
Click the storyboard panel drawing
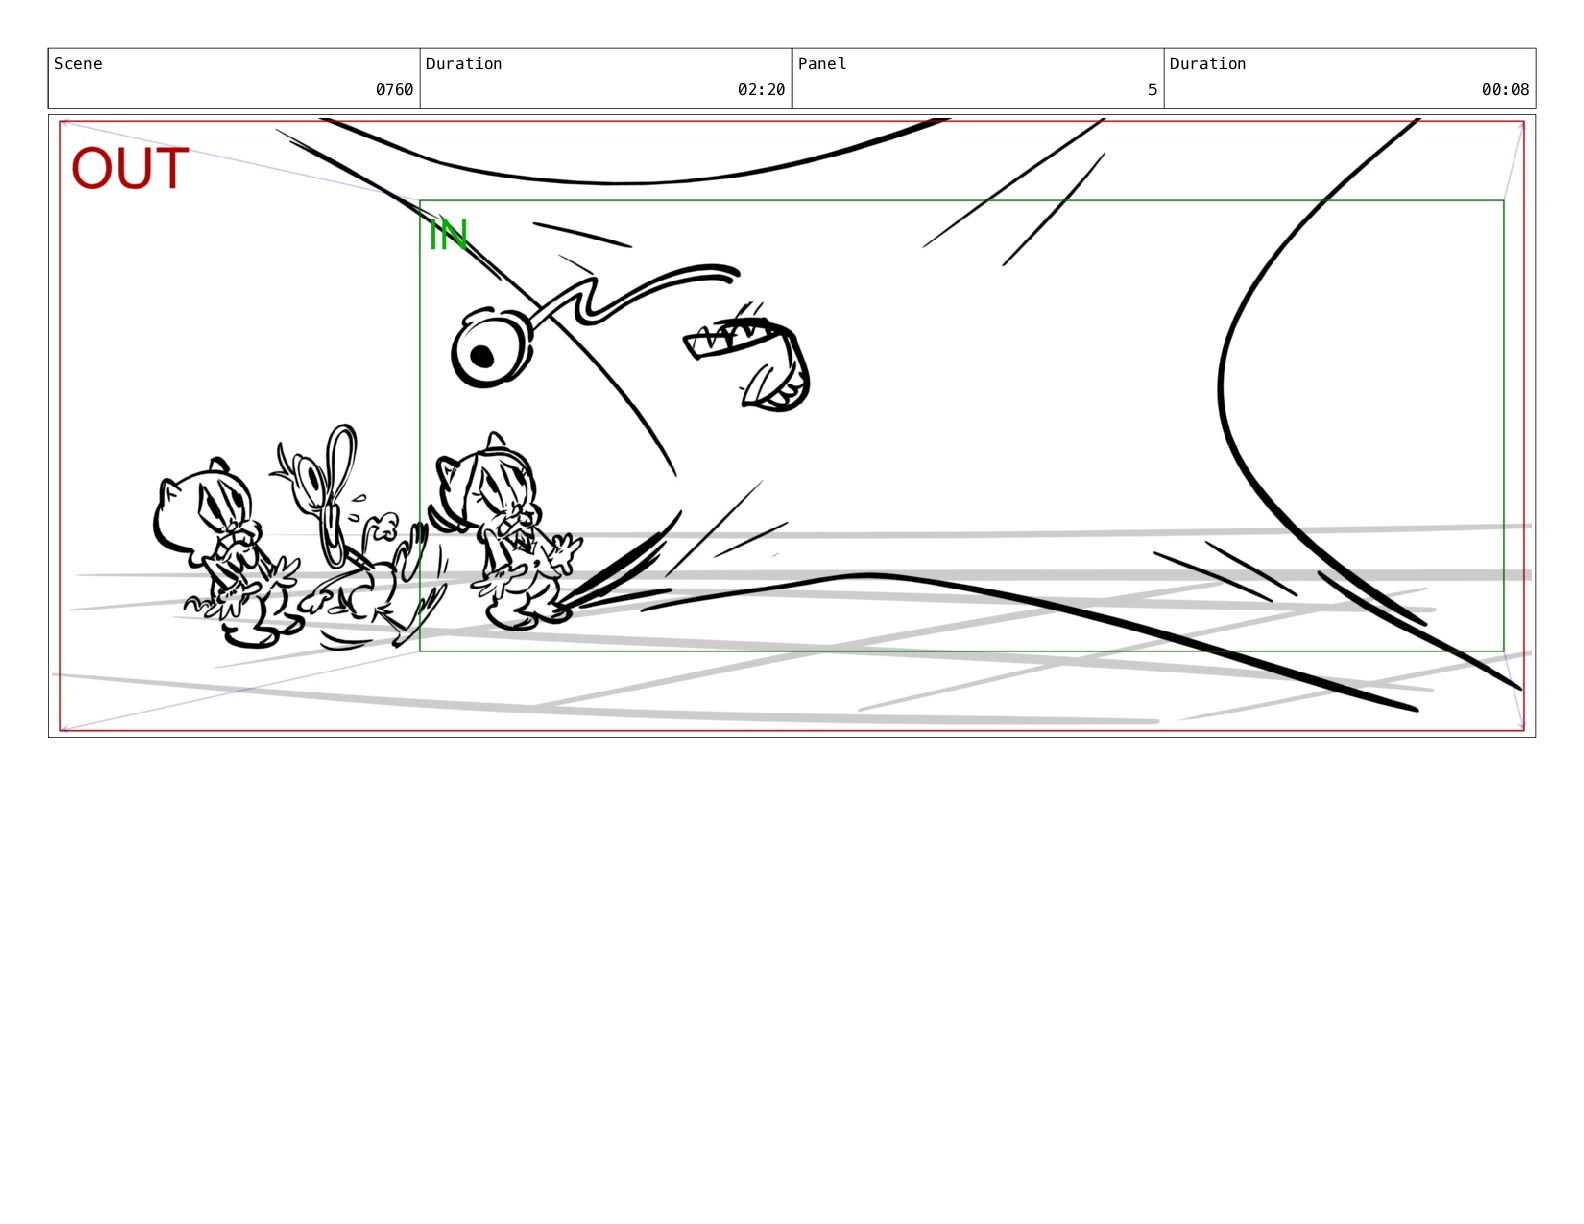click(792, 426)
